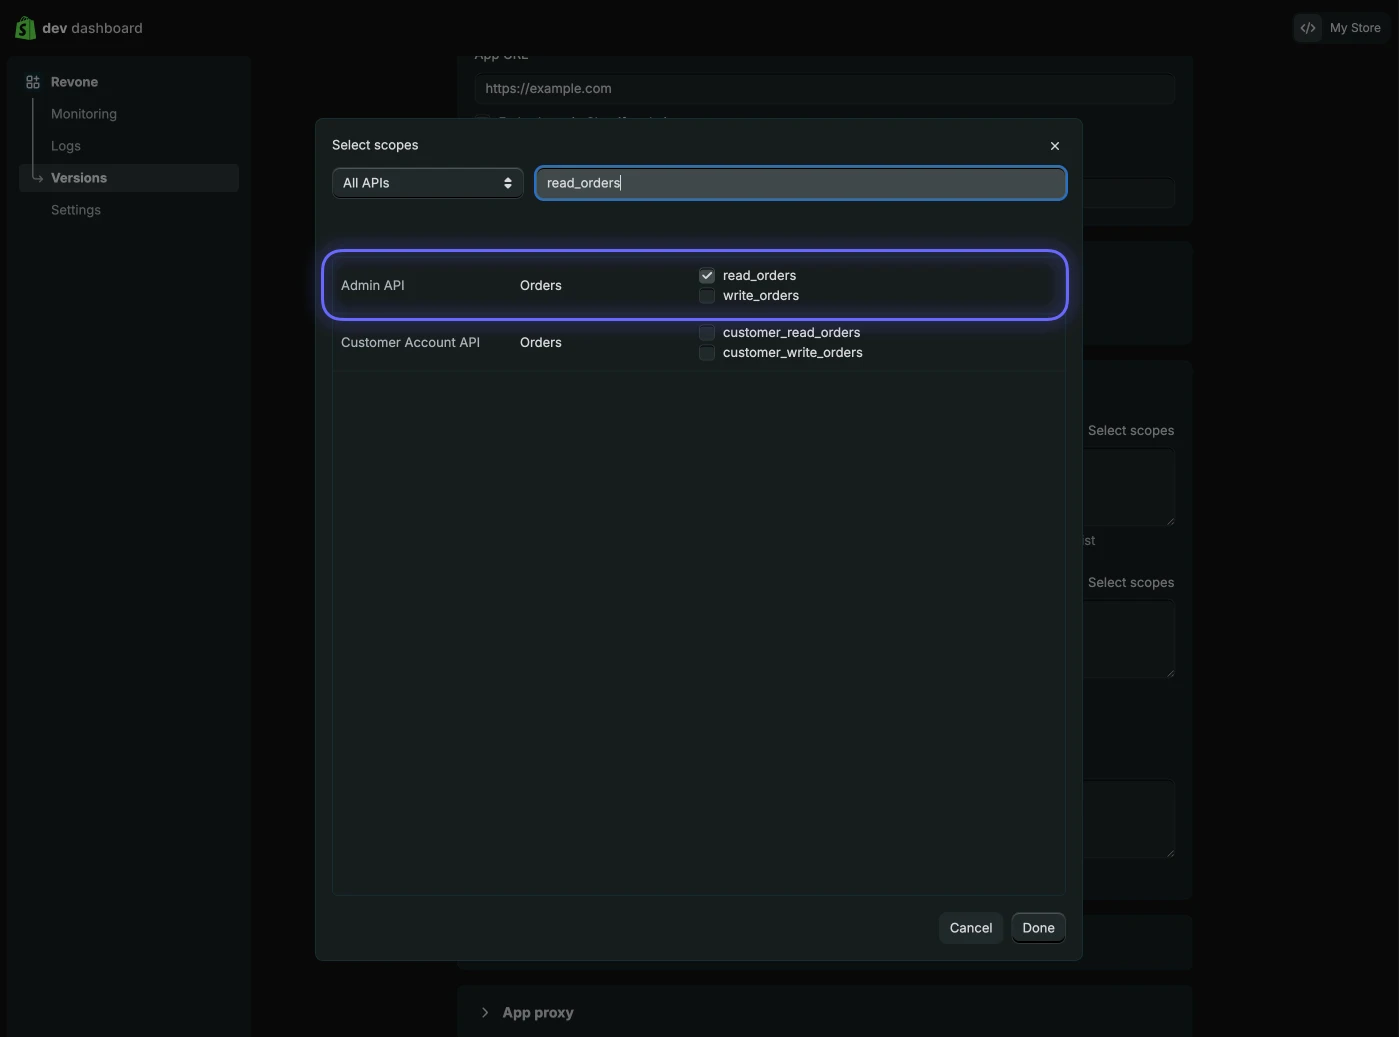Click Orders in the Admin API row
Image resolution: width=1399 pixels, height=1037 pixels.
pos(541,285)
